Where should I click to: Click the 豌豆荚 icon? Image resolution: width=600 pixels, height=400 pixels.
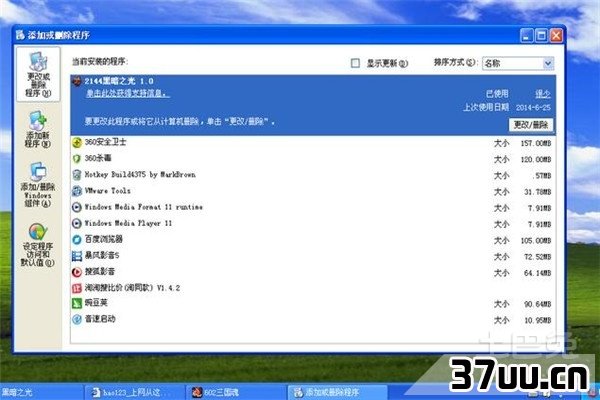77,303
